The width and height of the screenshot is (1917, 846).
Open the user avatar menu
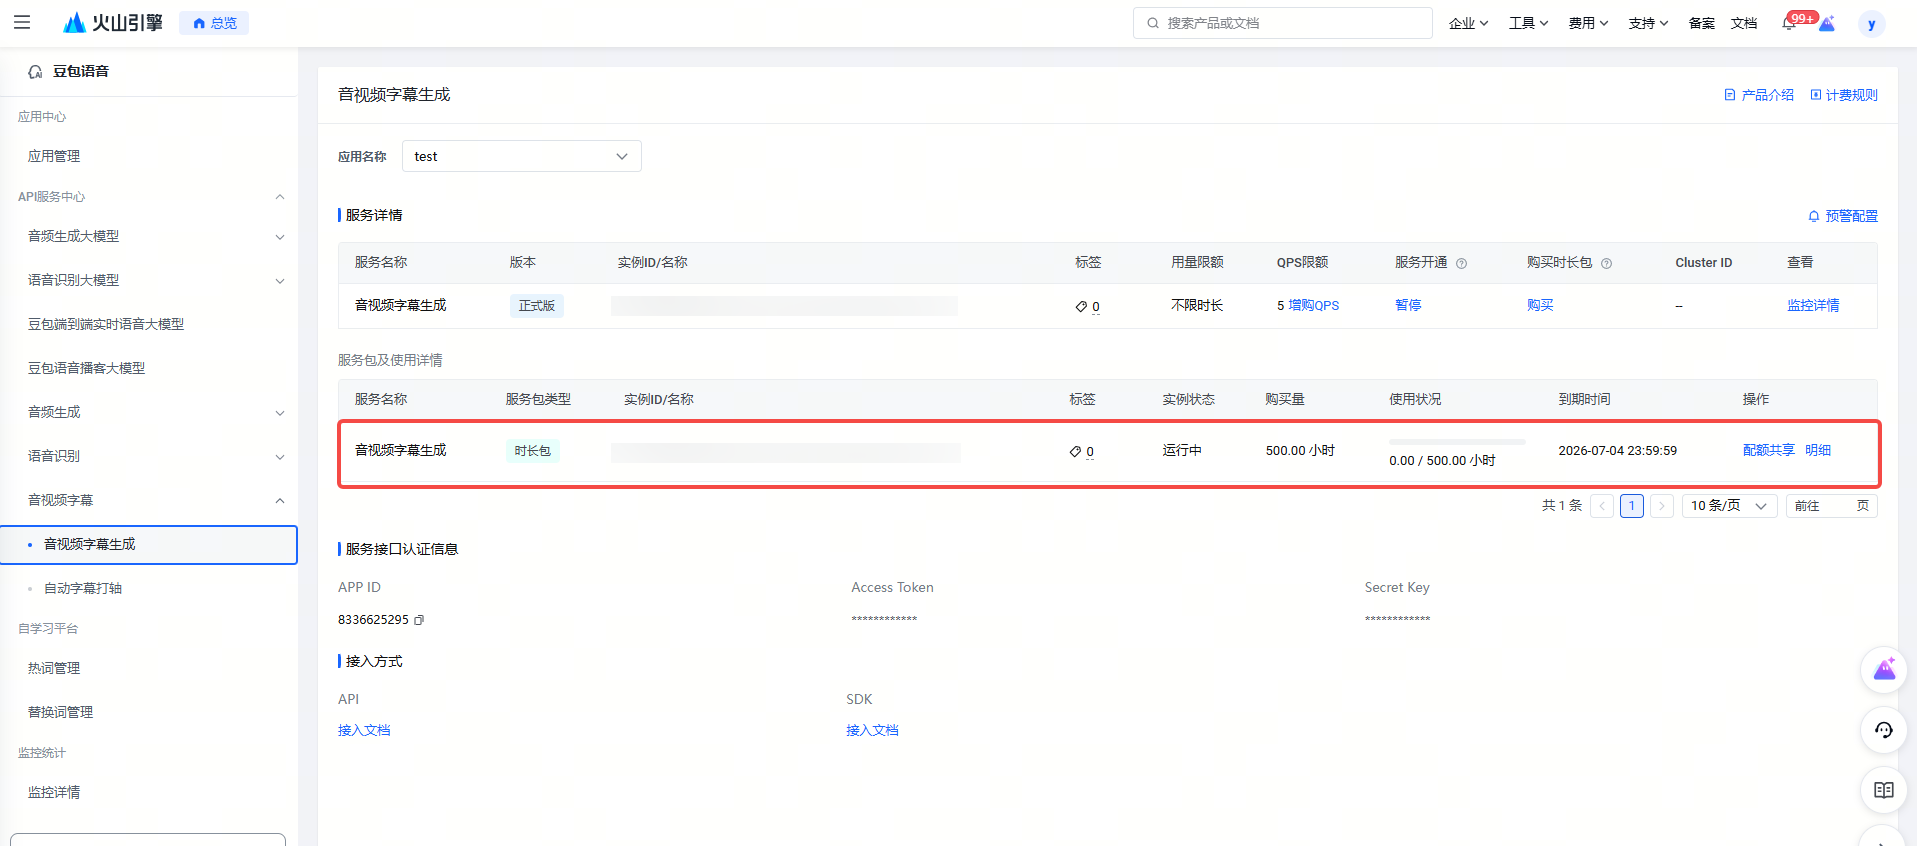click(x=1871, y=24)
